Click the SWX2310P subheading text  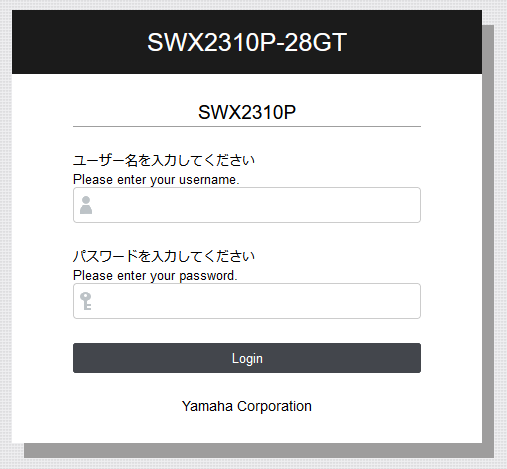(x=247, y=112)
